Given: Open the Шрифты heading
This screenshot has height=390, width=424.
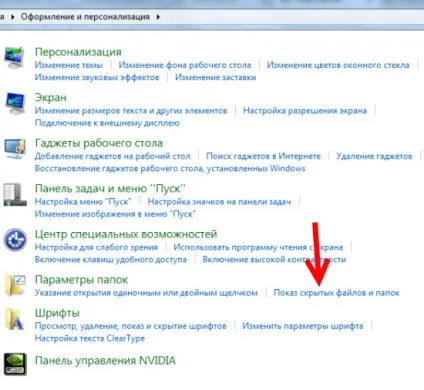Looking at the screenshot, I should [57, 313].
